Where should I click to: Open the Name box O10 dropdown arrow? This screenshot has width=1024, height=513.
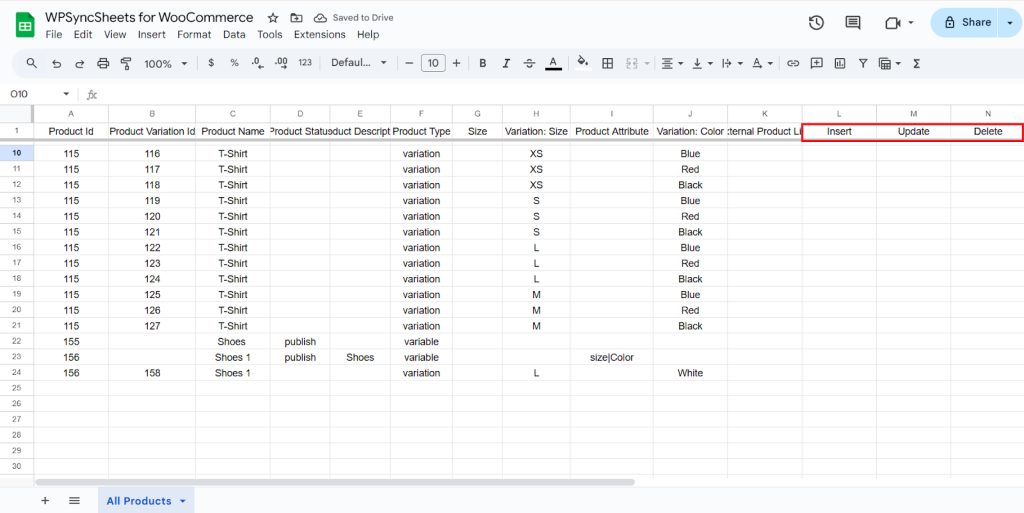[x=66, y=94]
